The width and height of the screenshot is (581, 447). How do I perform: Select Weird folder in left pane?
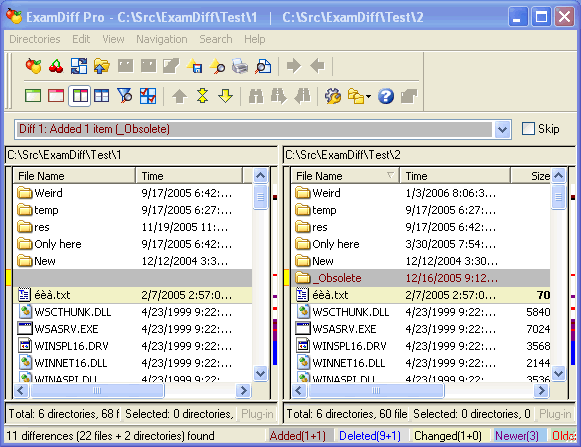tap(133, 193)
